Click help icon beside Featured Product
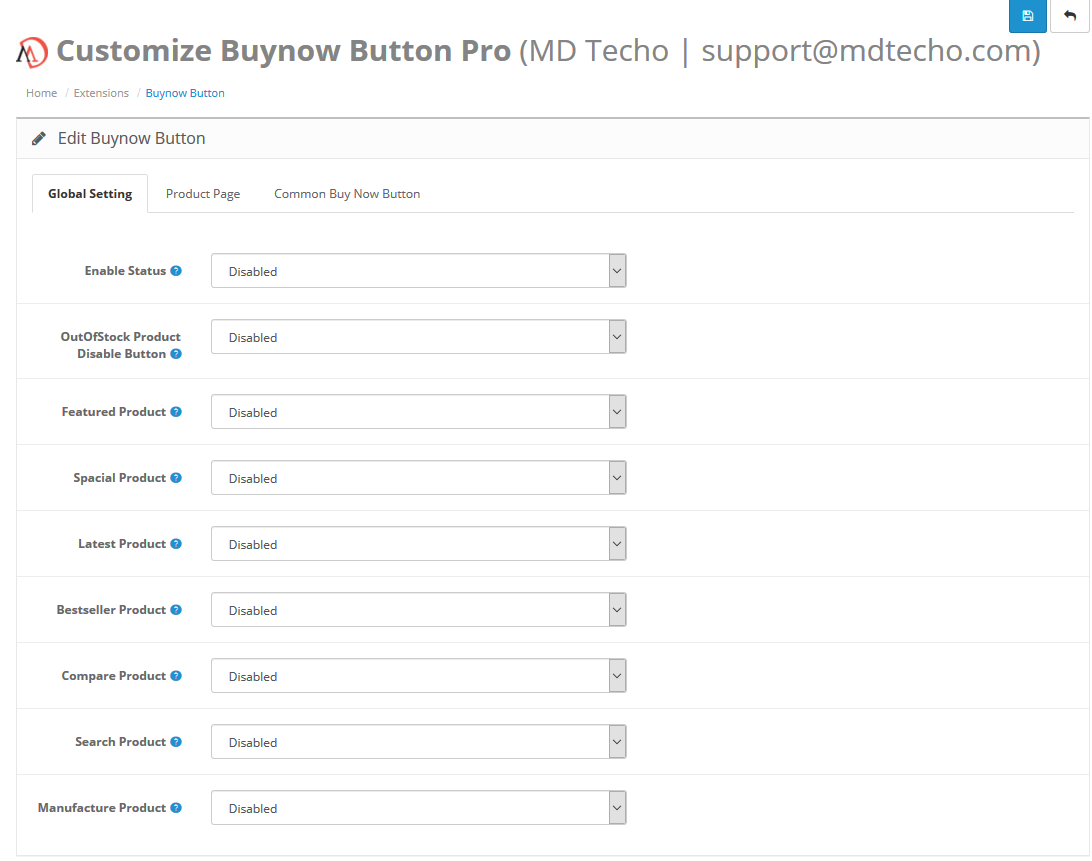 tap(176, 412)
